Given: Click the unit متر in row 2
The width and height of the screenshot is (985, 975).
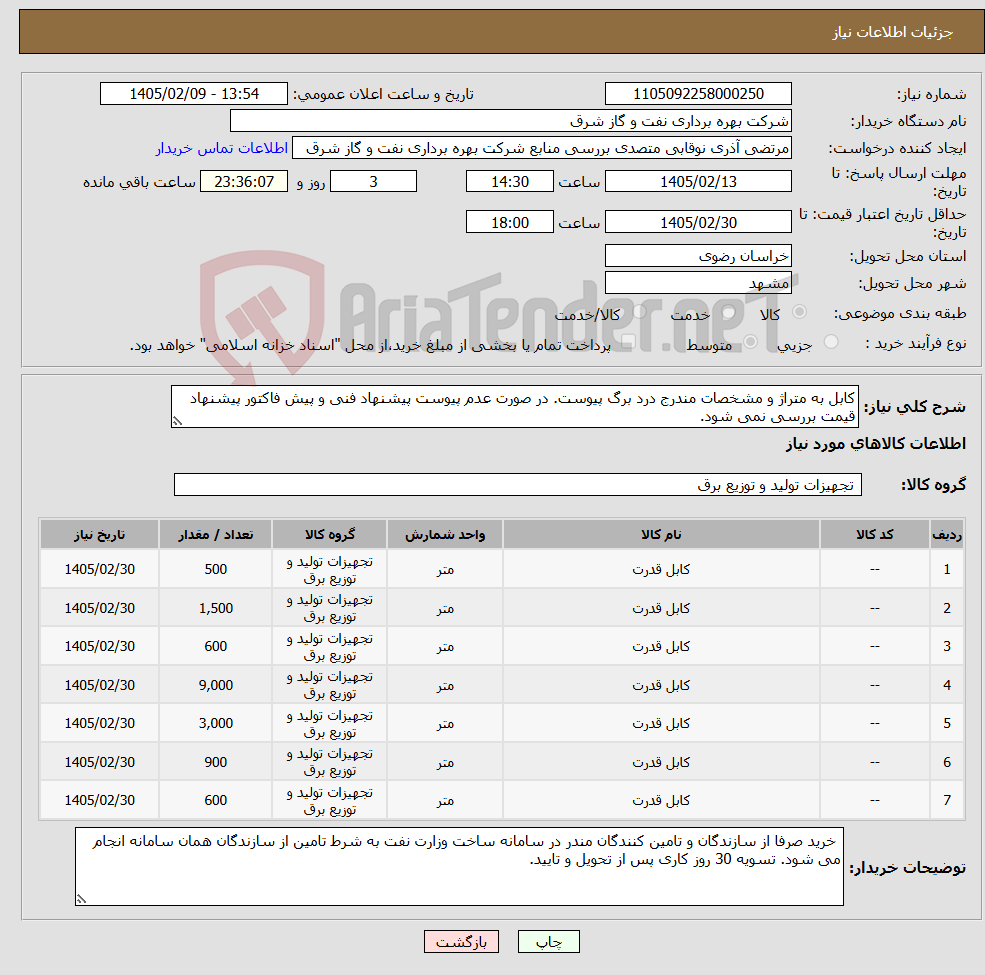Looking at the screenshot, I should (445, 608).
